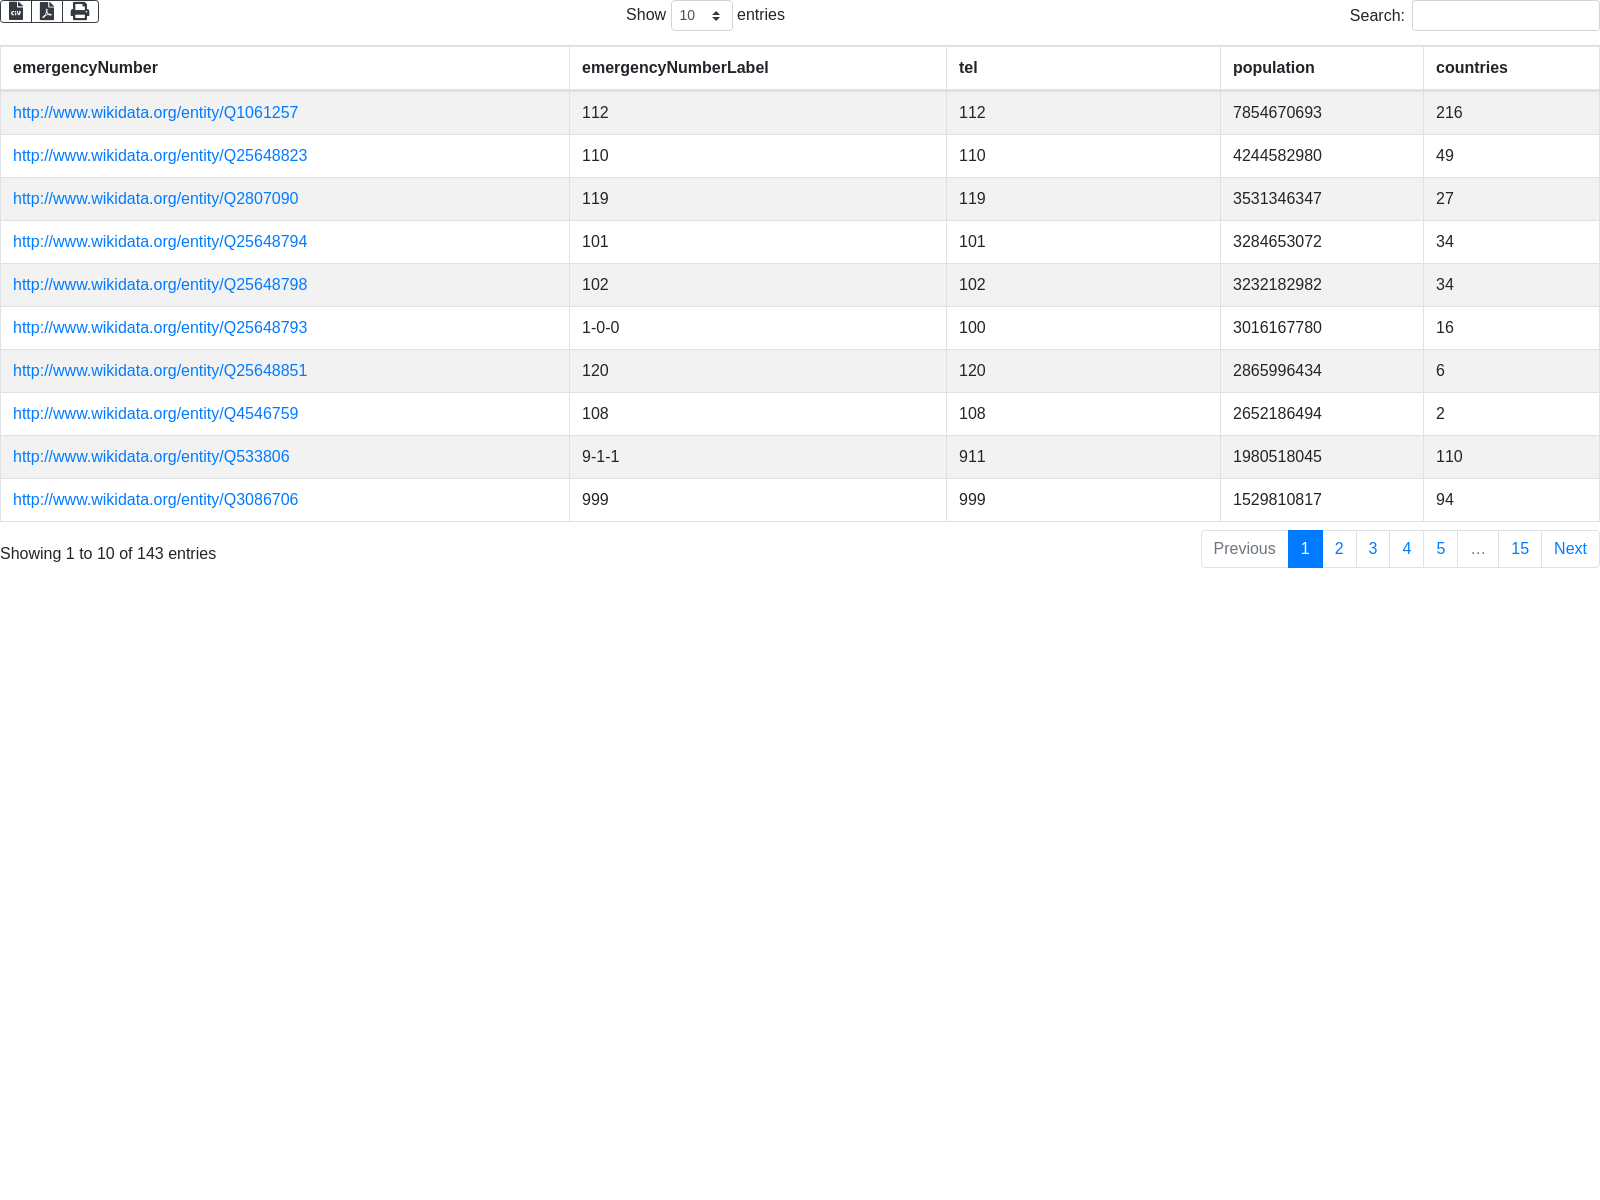Select page 3 in pagination

[1372, 549]
